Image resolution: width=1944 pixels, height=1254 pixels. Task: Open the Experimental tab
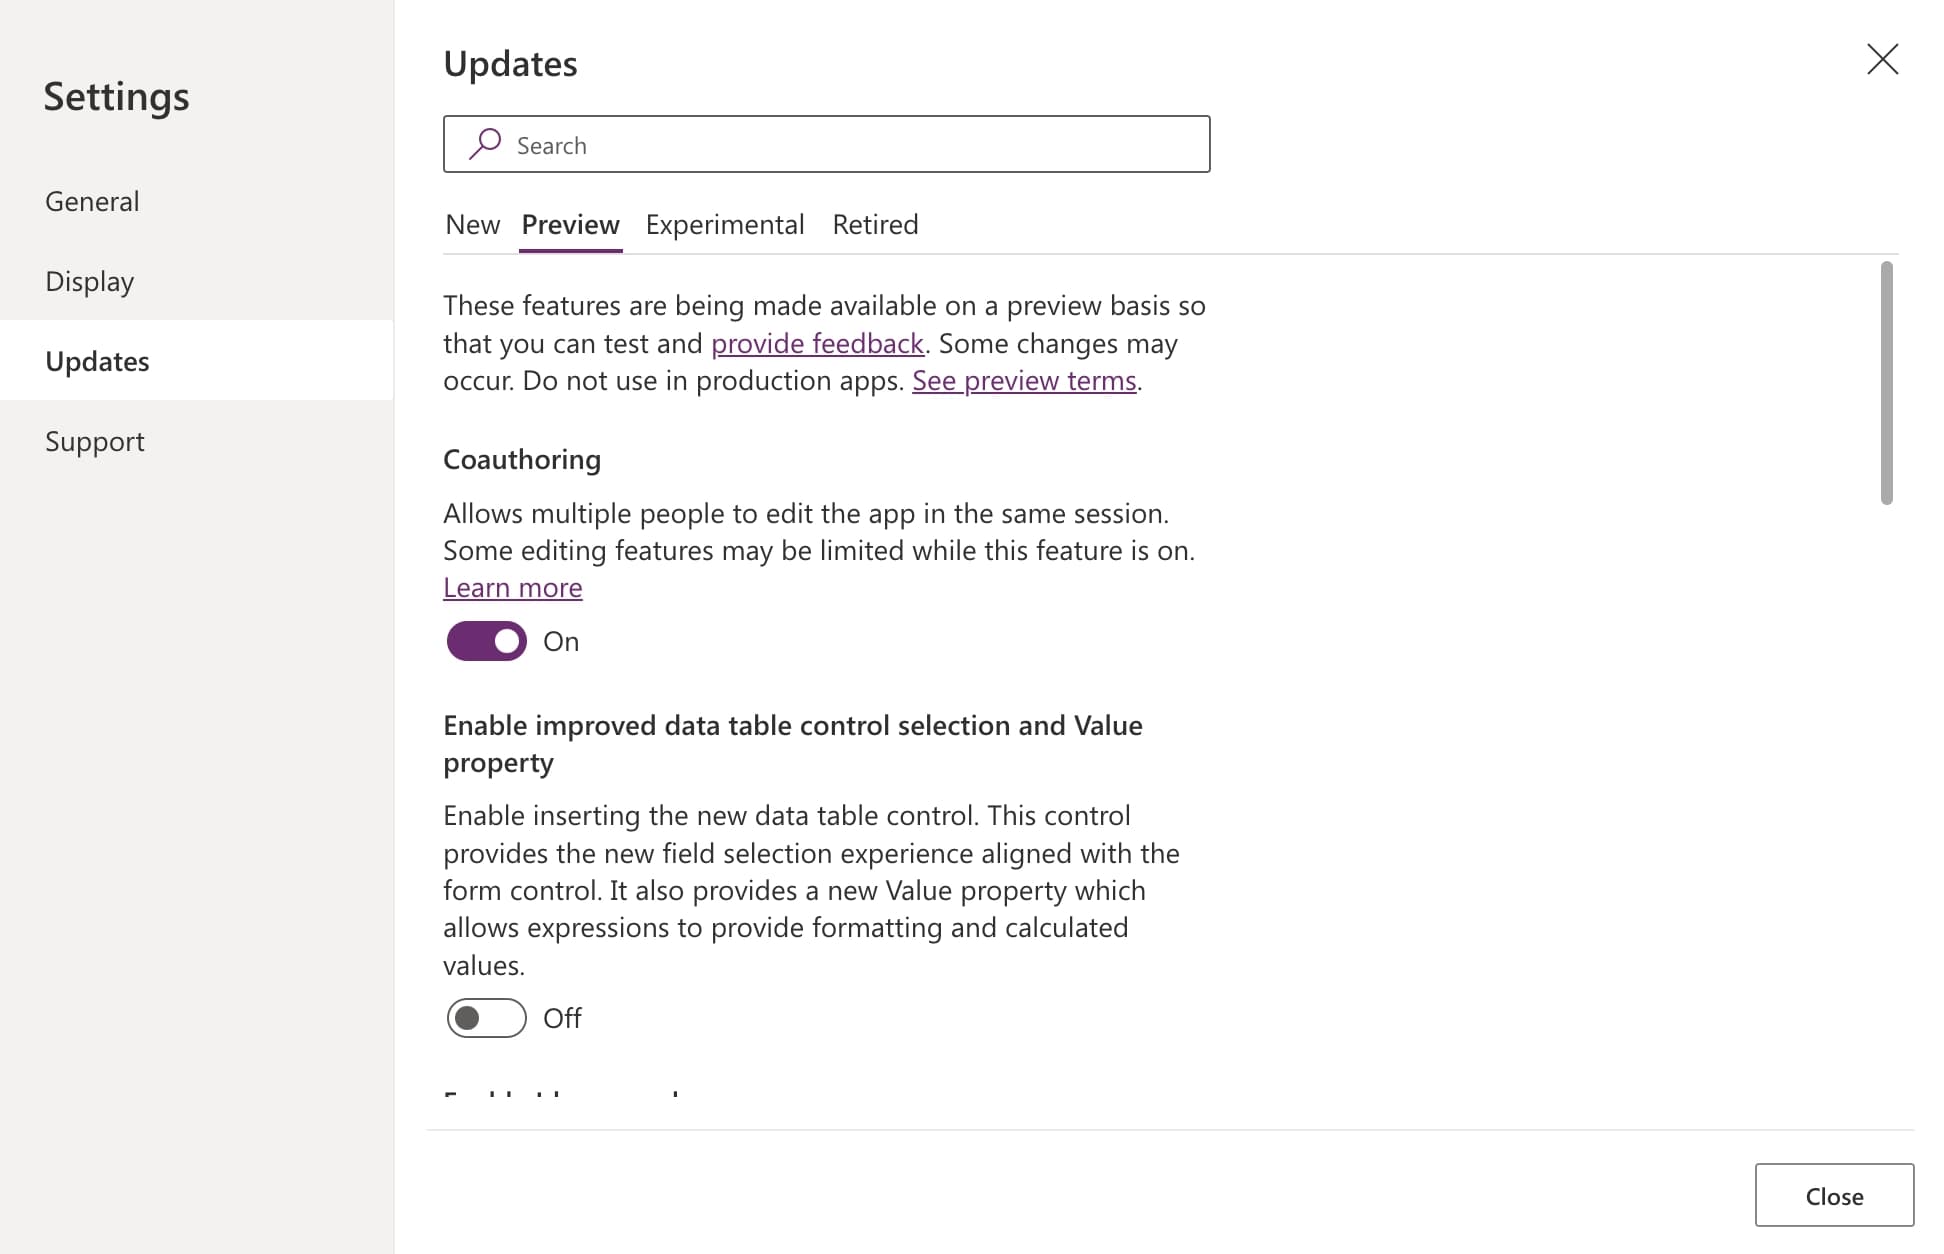[x=725, y=224]
